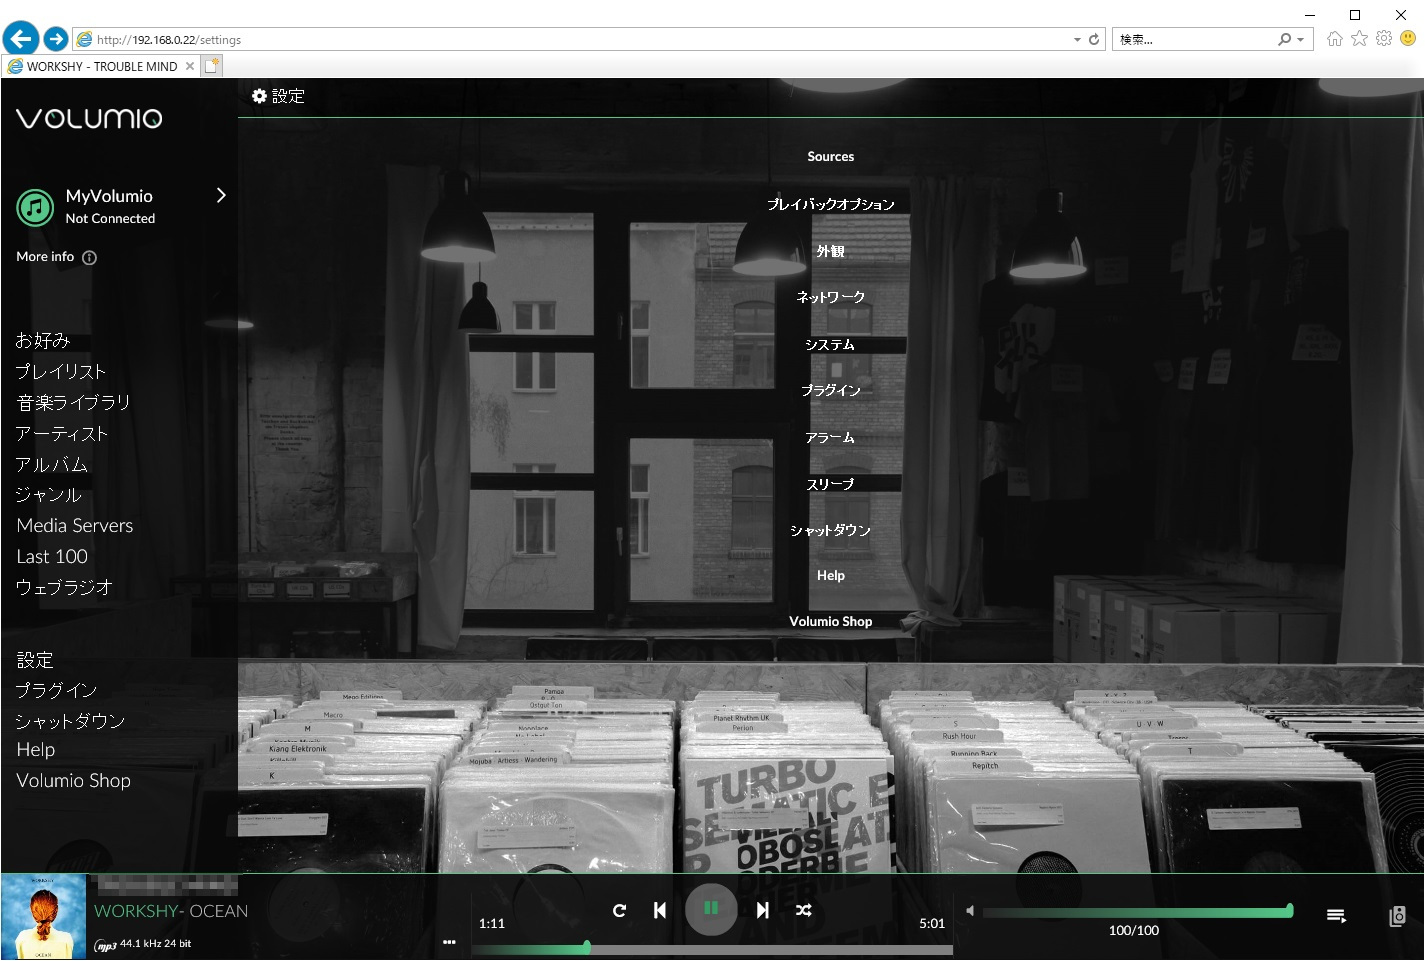
Task: Refresh the page in the address bar
Action: [1094, 40]
